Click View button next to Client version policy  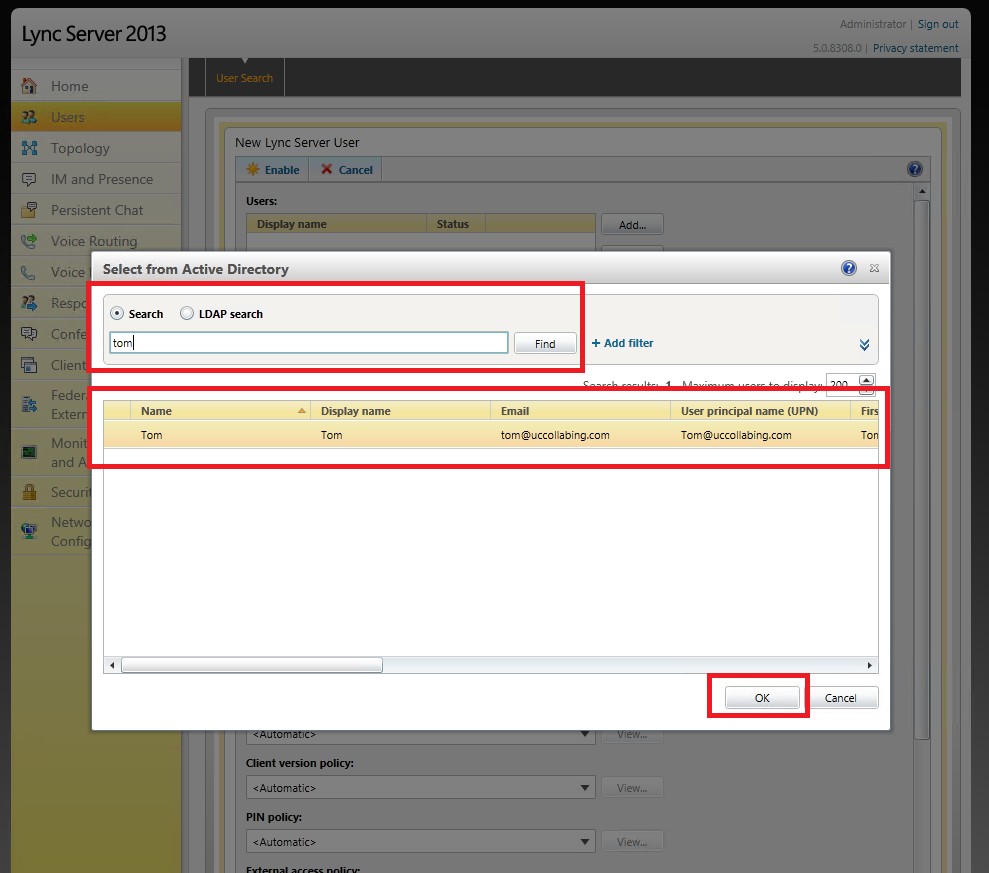tap(632, 788)
